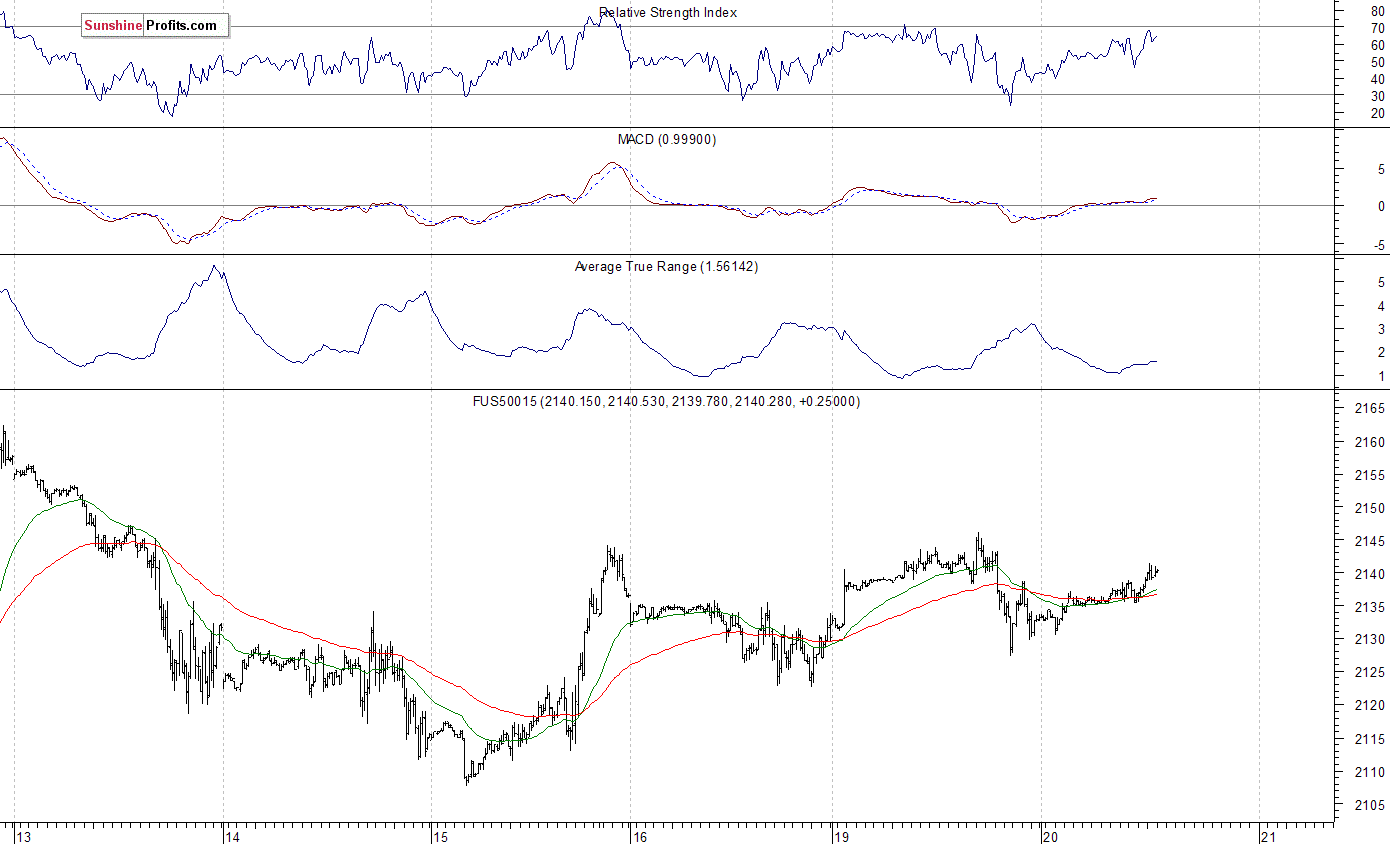The height and width of the screenshot is (844, 1390).
Task: Click the RSI axis label 80
Action: point(1377,11)
